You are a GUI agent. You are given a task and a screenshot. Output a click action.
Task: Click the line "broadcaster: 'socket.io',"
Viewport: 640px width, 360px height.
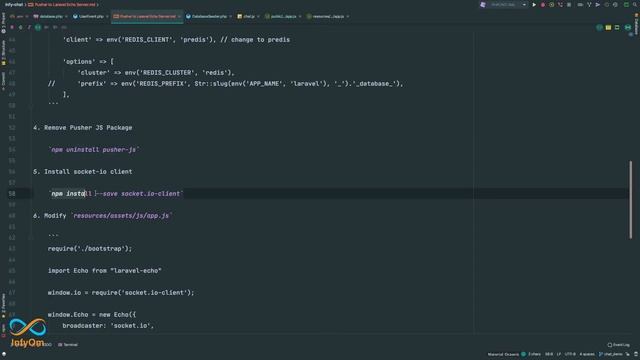108,326
